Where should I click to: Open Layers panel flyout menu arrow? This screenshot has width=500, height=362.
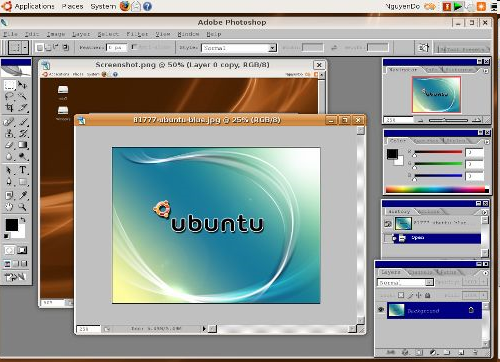coord(486,273)
